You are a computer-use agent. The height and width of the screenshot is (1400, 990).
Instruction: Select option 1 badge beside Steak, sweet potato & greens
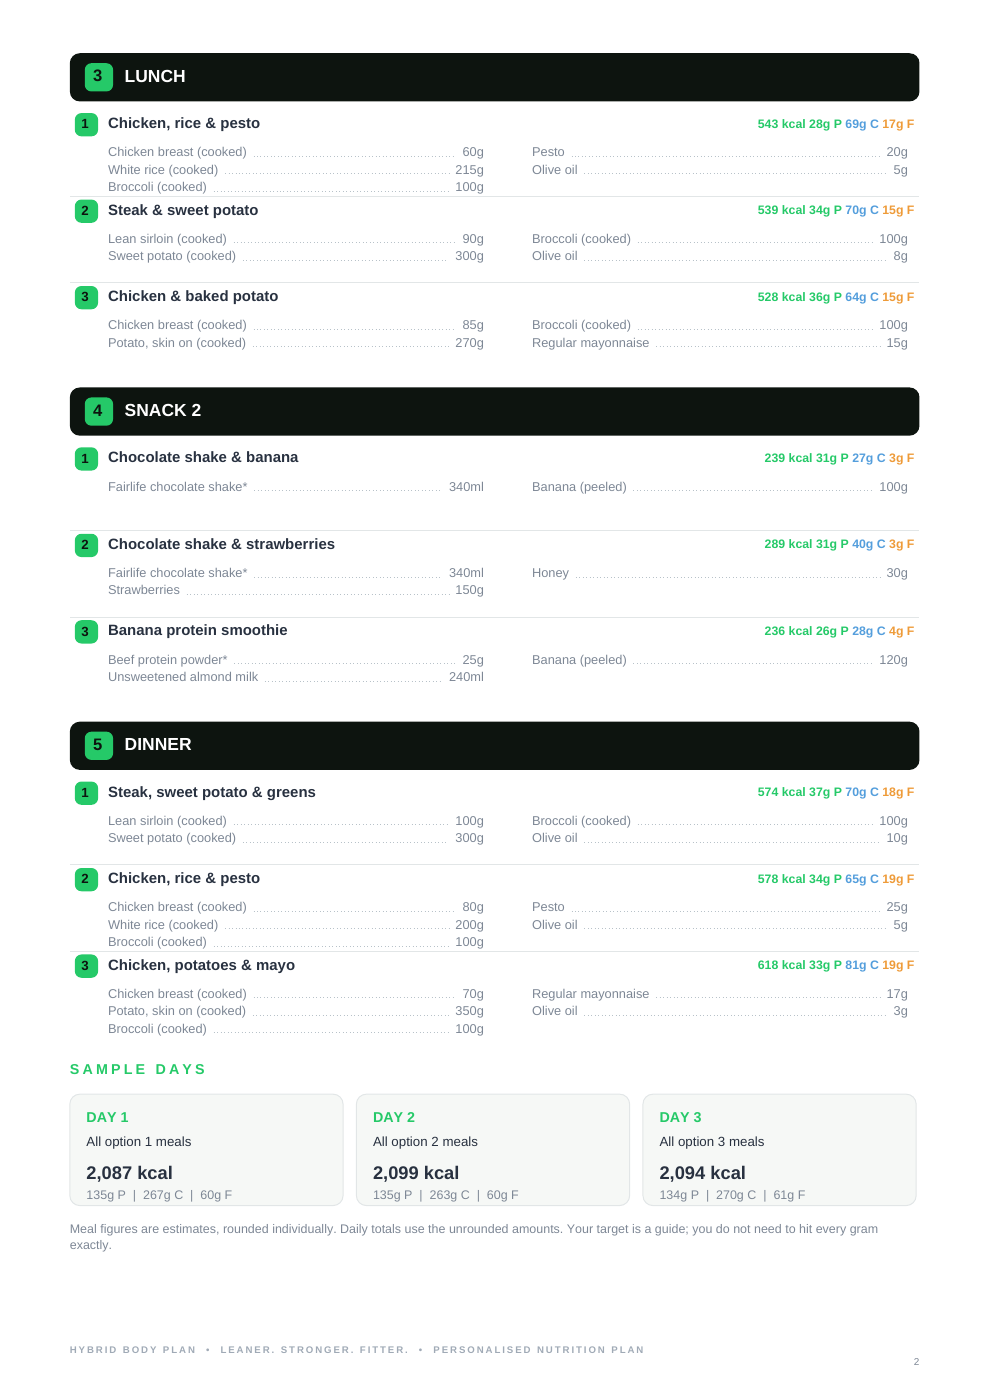pos(86,793)
